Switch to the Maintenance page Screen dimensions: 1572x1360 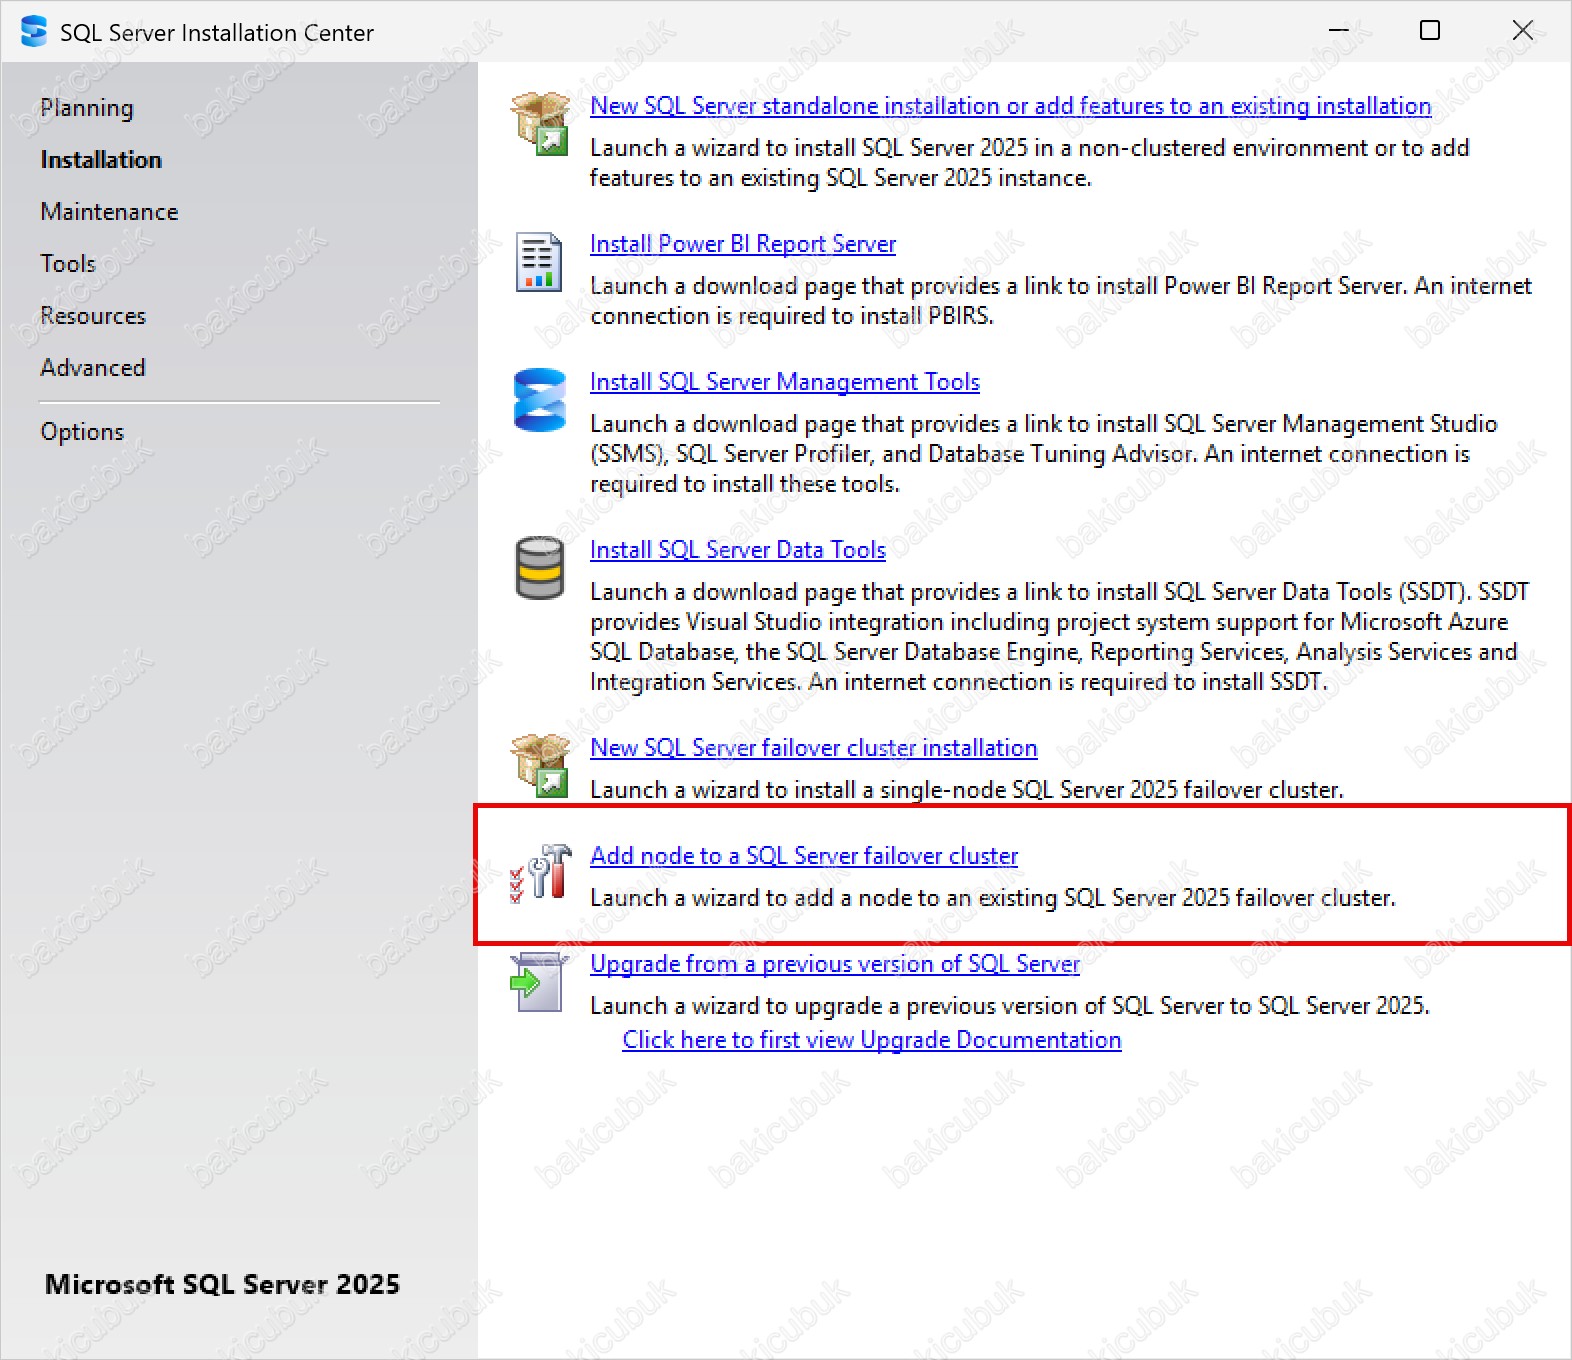[109, 212]
